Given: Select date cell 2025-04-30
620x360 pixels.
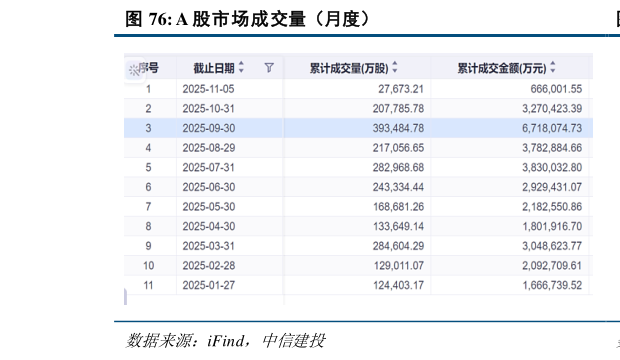Looking at the screenshot, I should tap(209, 226).
